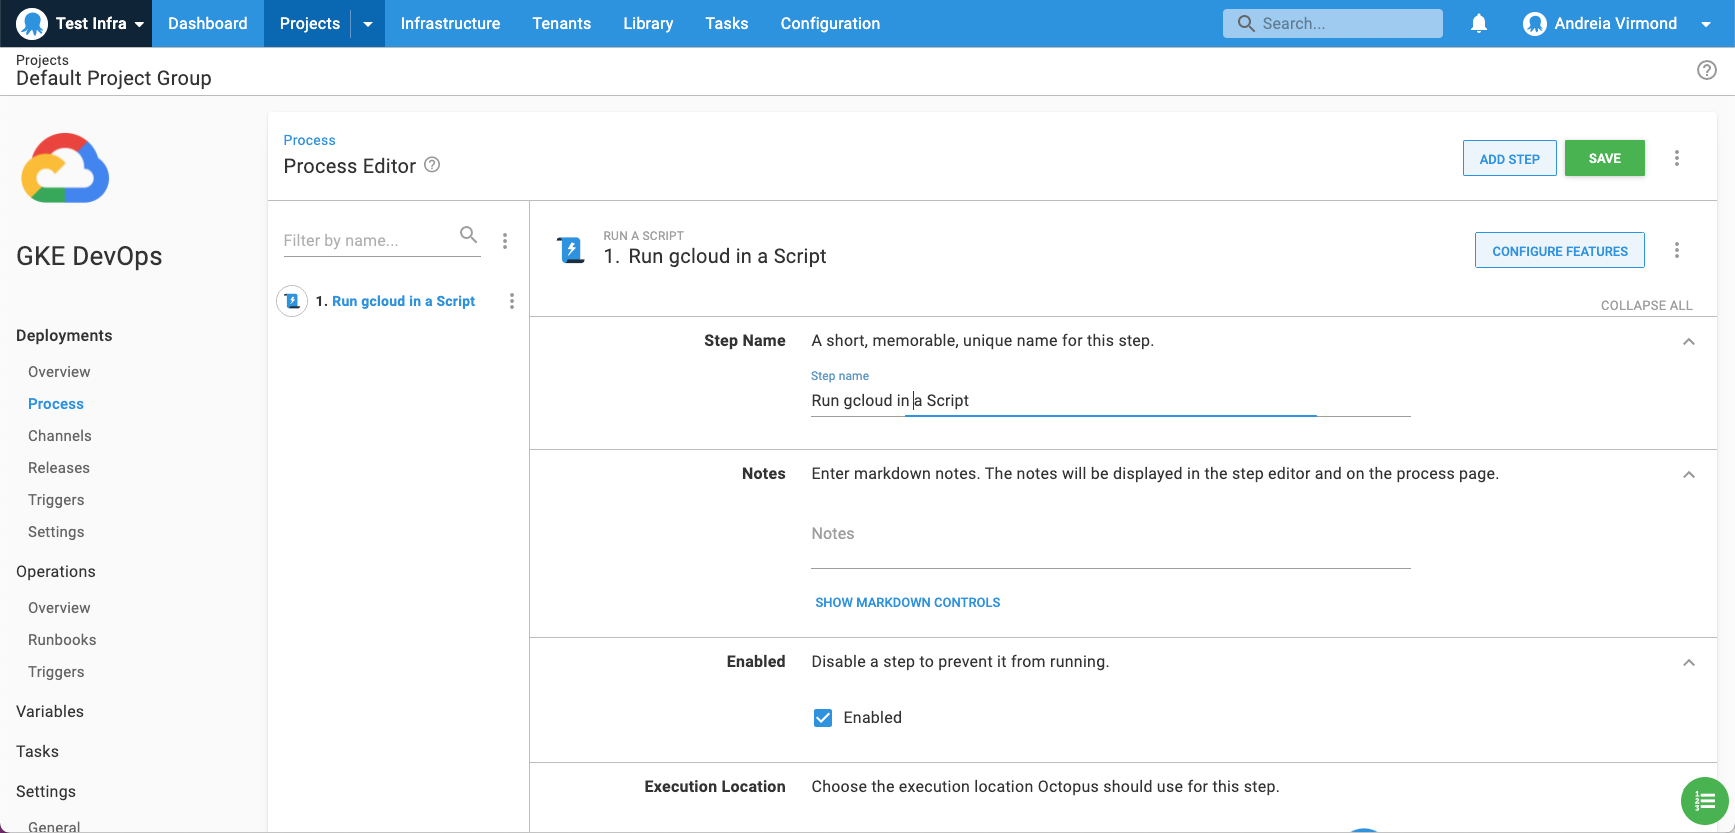The width and height of the screenshot is (1735, 833).
Task: Open Deployments Triggers in sidebar
Action: pyautogui.click(x=56, y=500)
